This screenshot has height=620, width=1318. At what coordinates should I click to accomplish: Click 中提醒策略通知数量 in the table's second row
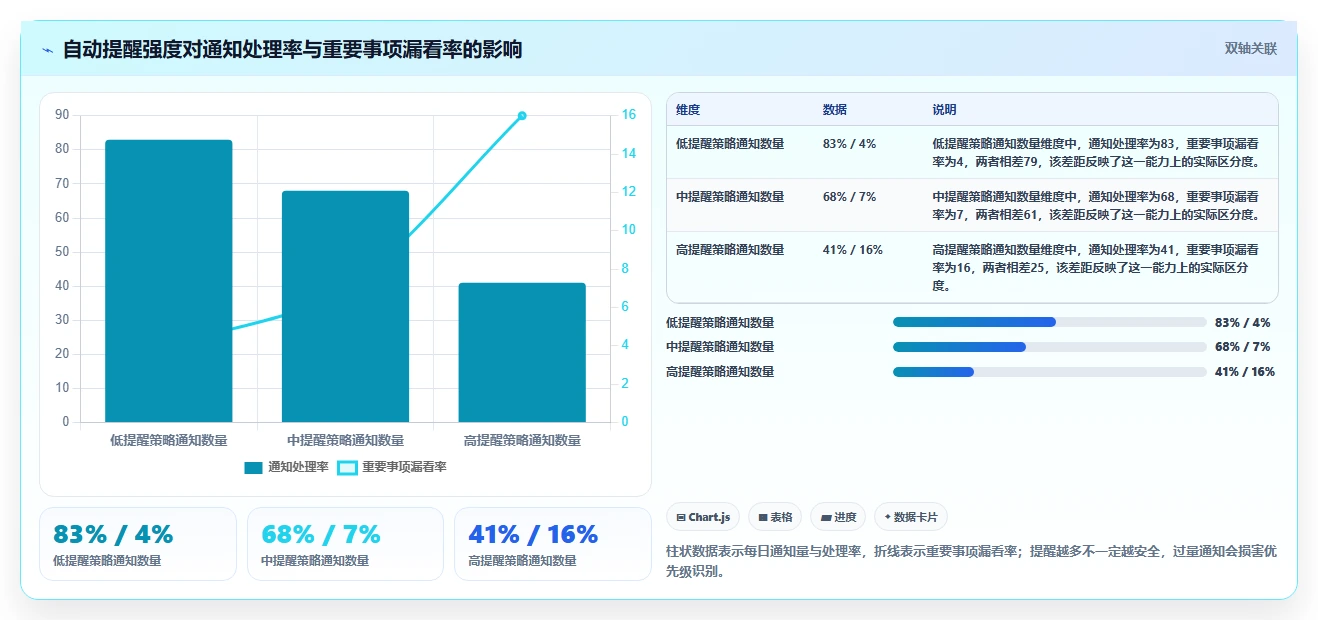(730, 197)
